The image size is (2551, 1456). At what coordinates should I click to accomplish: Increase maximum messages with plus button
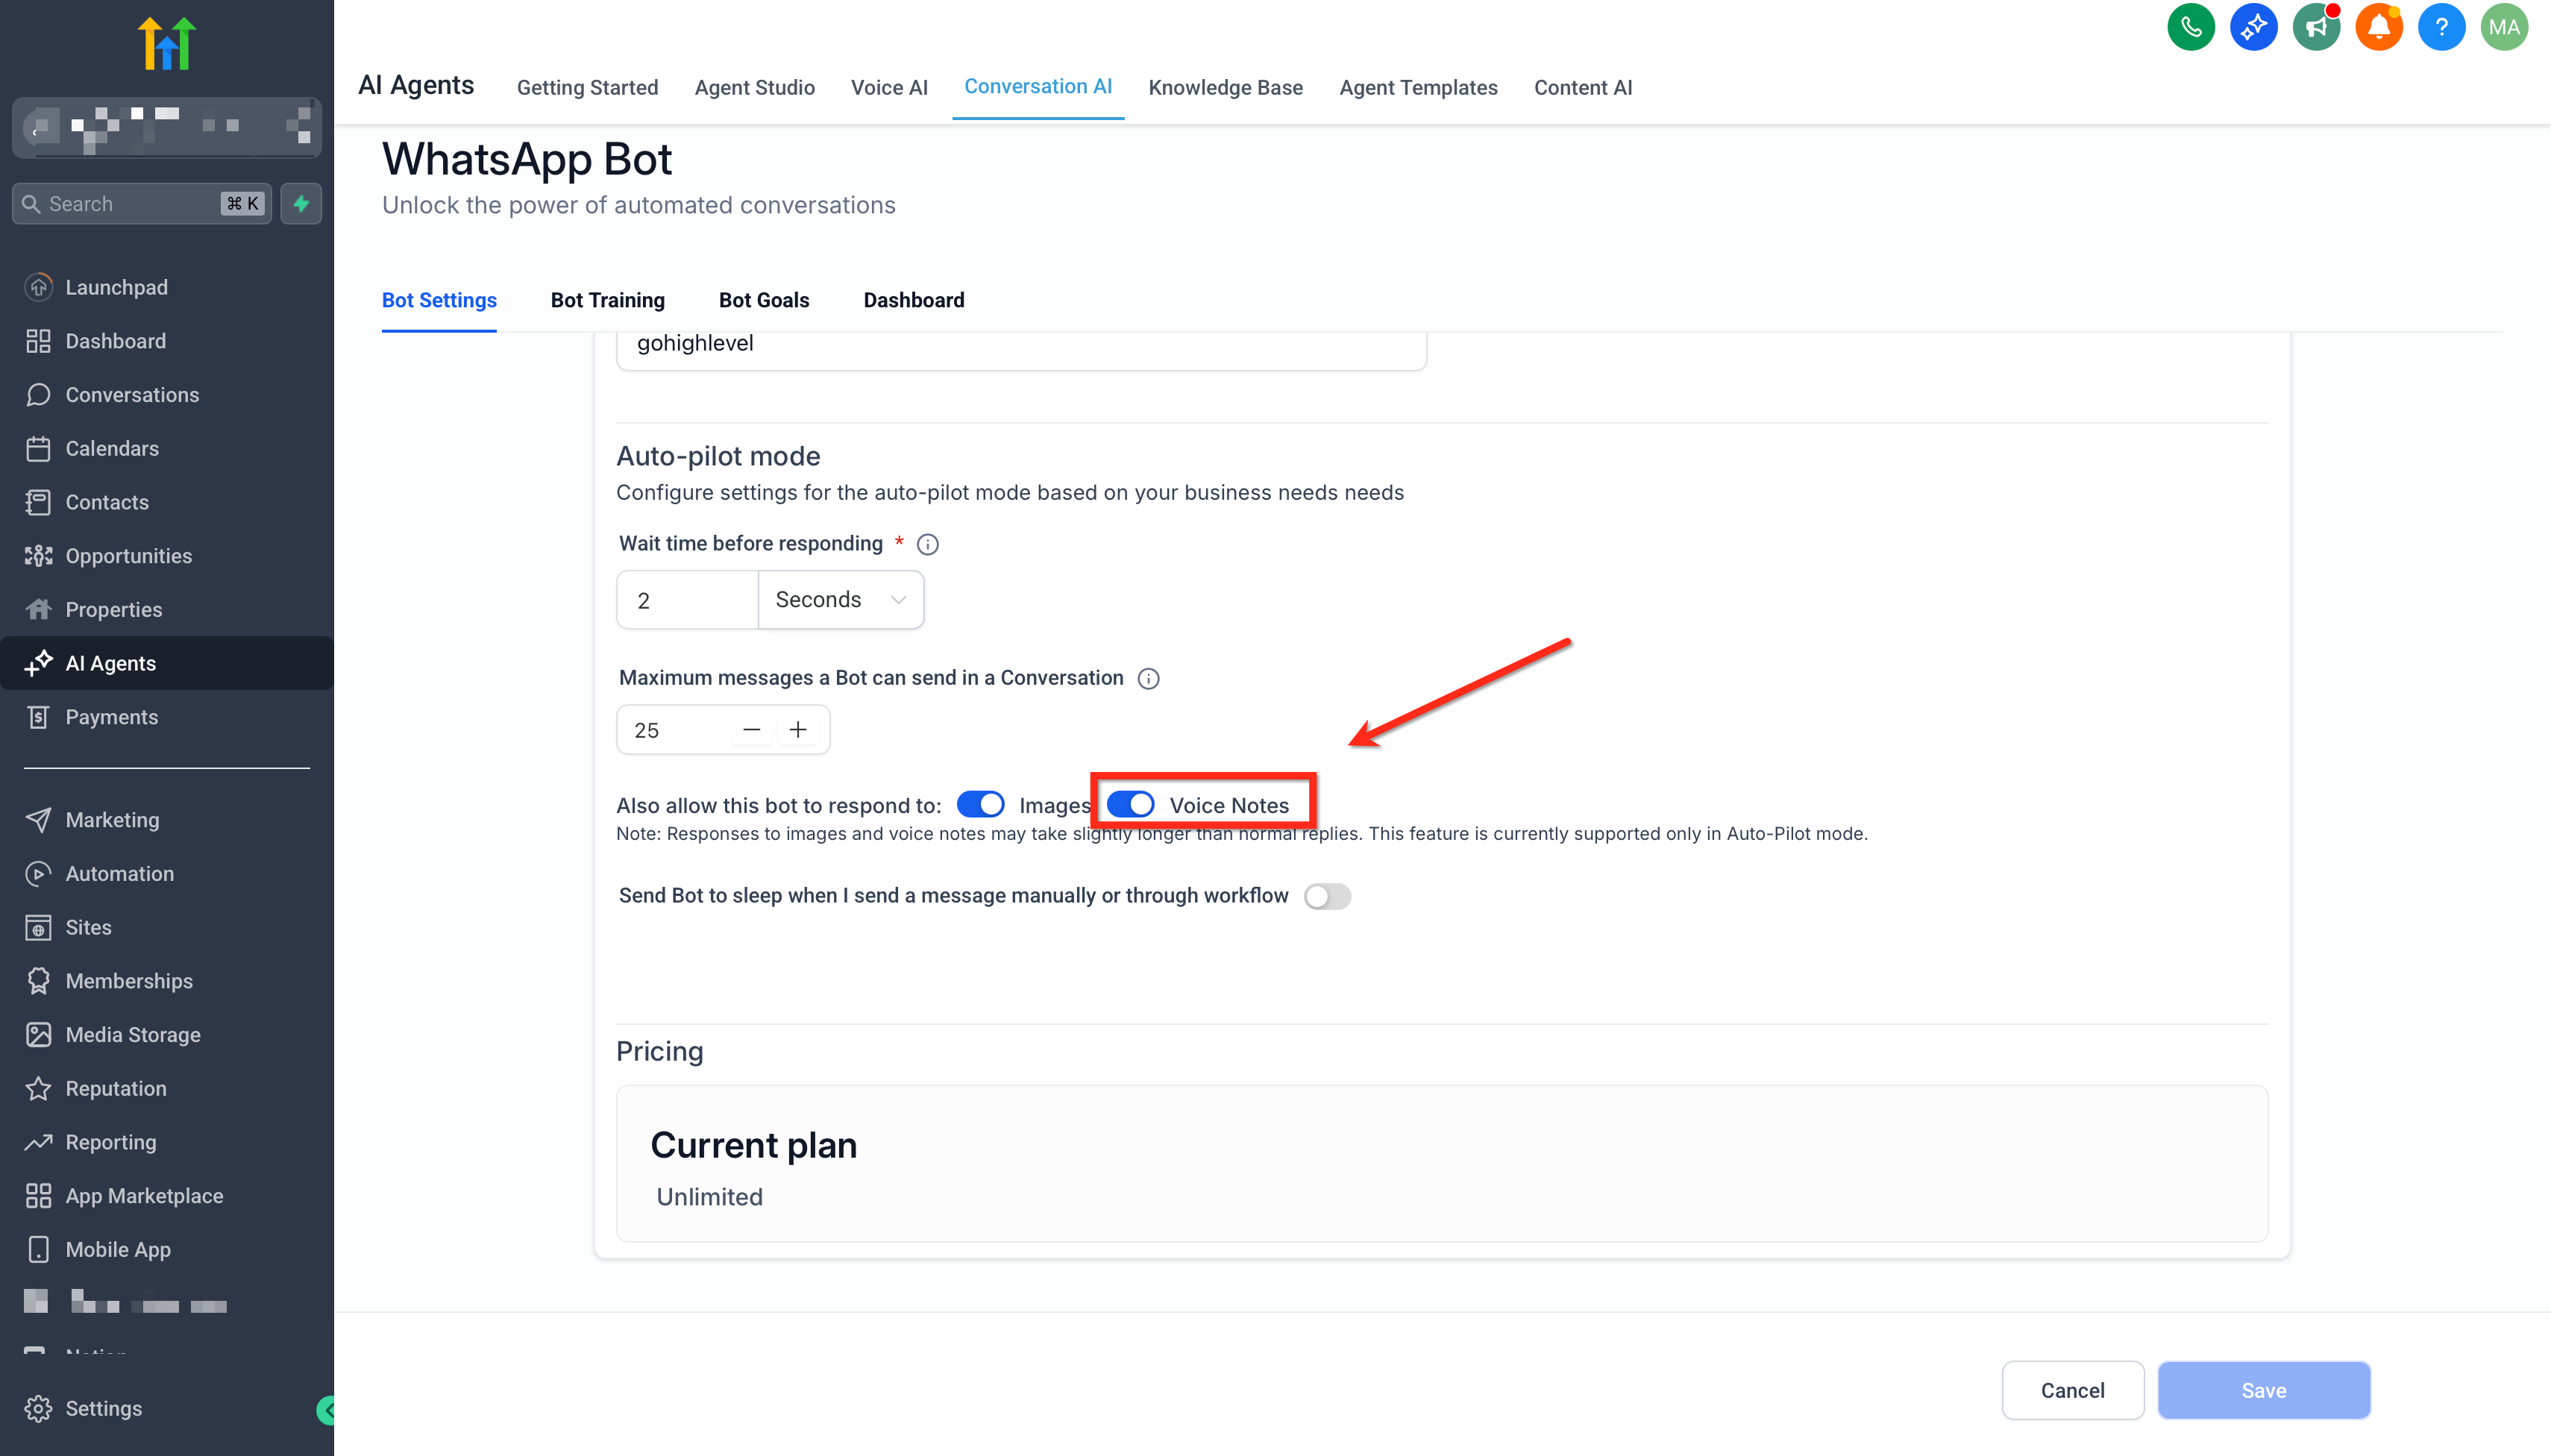(x=797, y=730)
